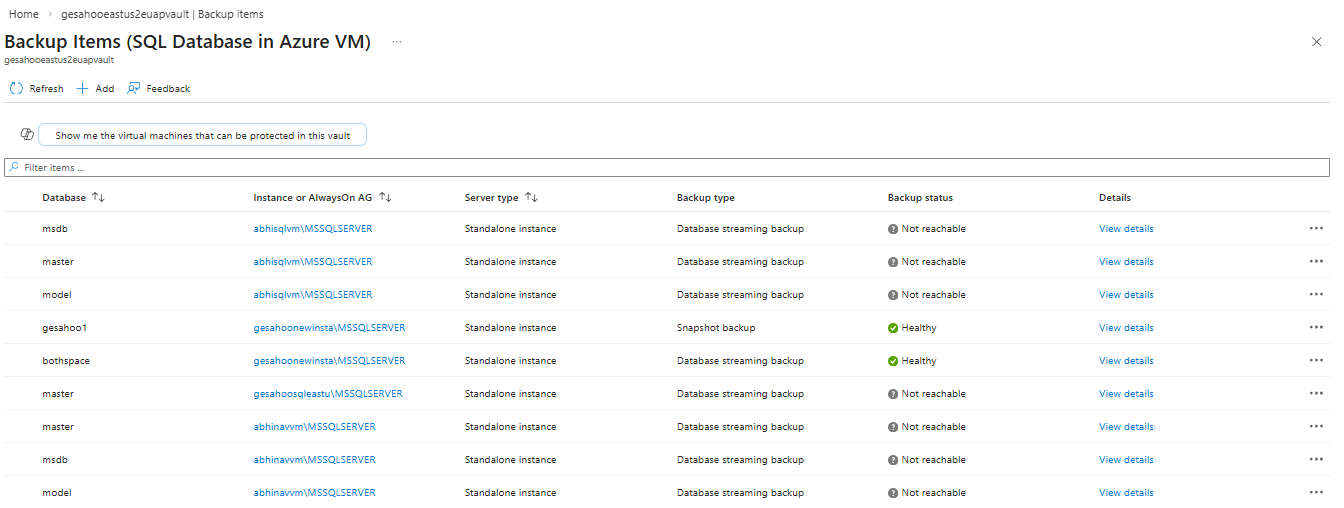Sort by the Instance or AlwaysOn AG arrows
The image size is (1344, 508).
[385, 198]
